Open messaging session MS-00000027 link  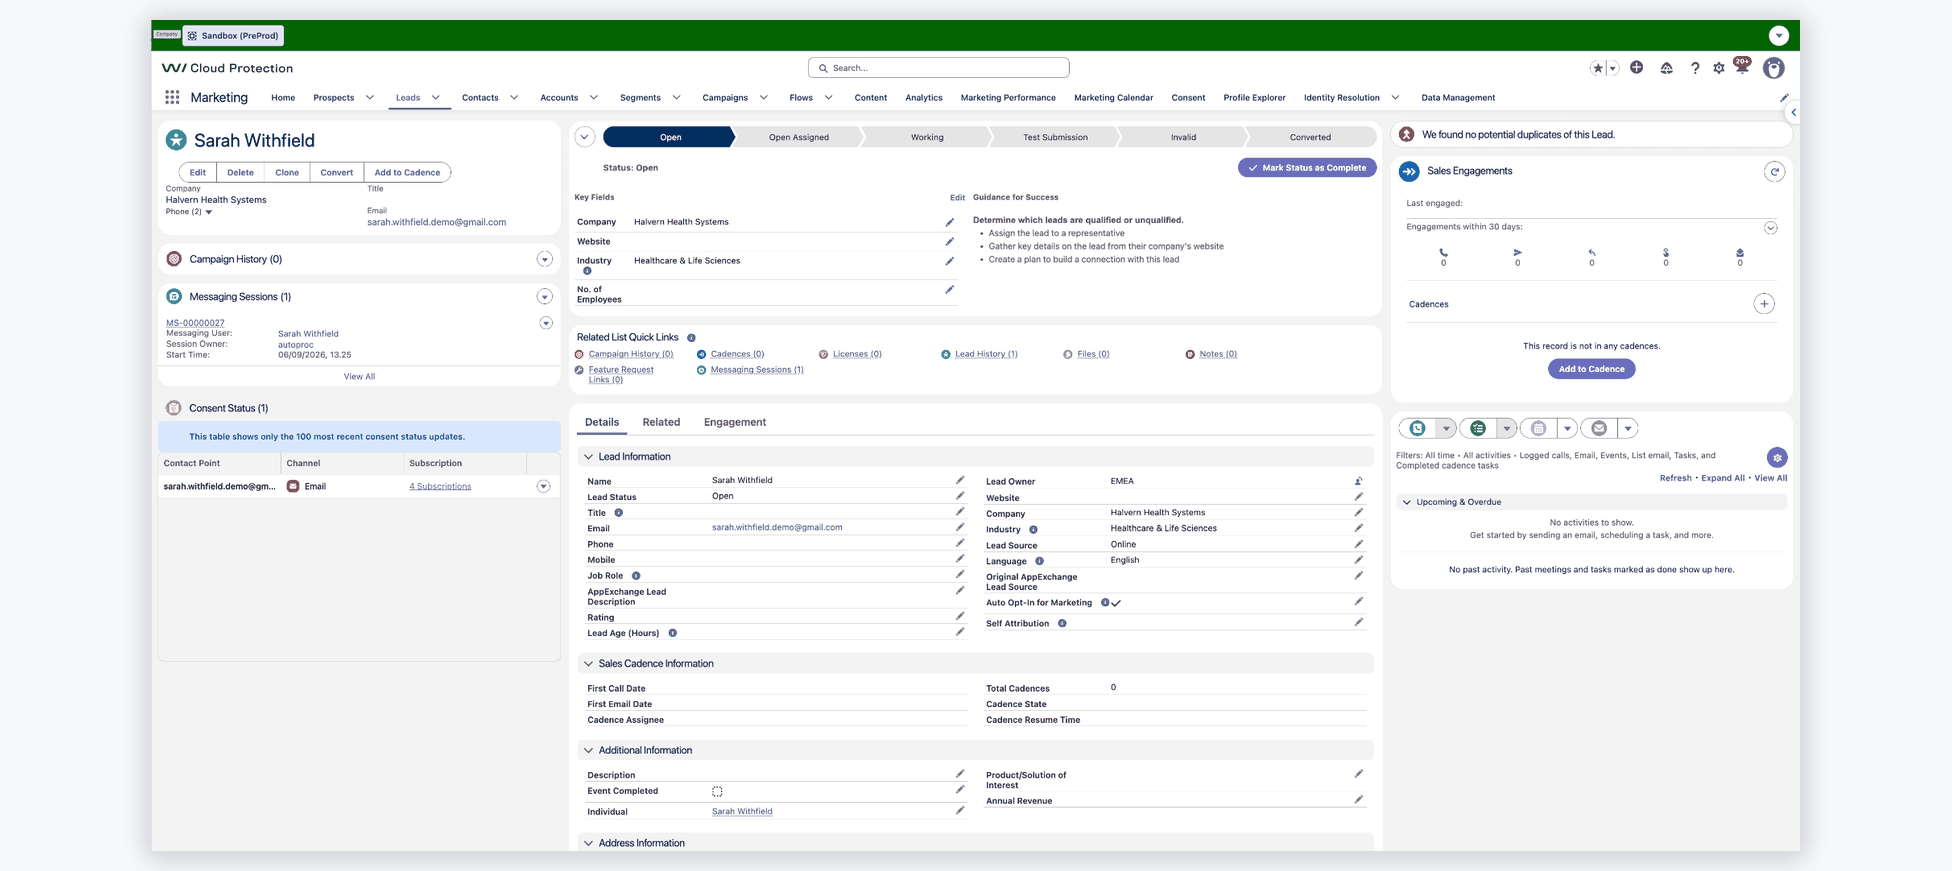coord(195,323)
